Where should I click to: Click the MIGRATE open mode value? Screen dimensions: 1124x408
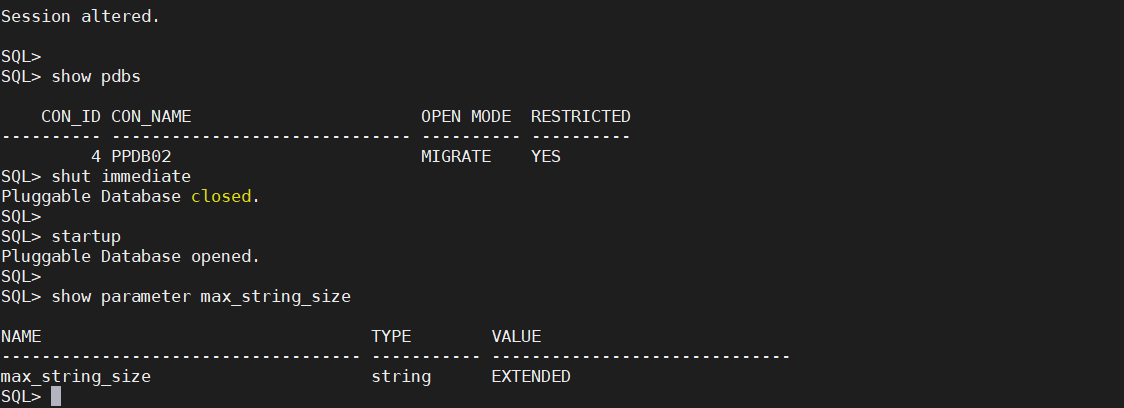pos(456,156)
